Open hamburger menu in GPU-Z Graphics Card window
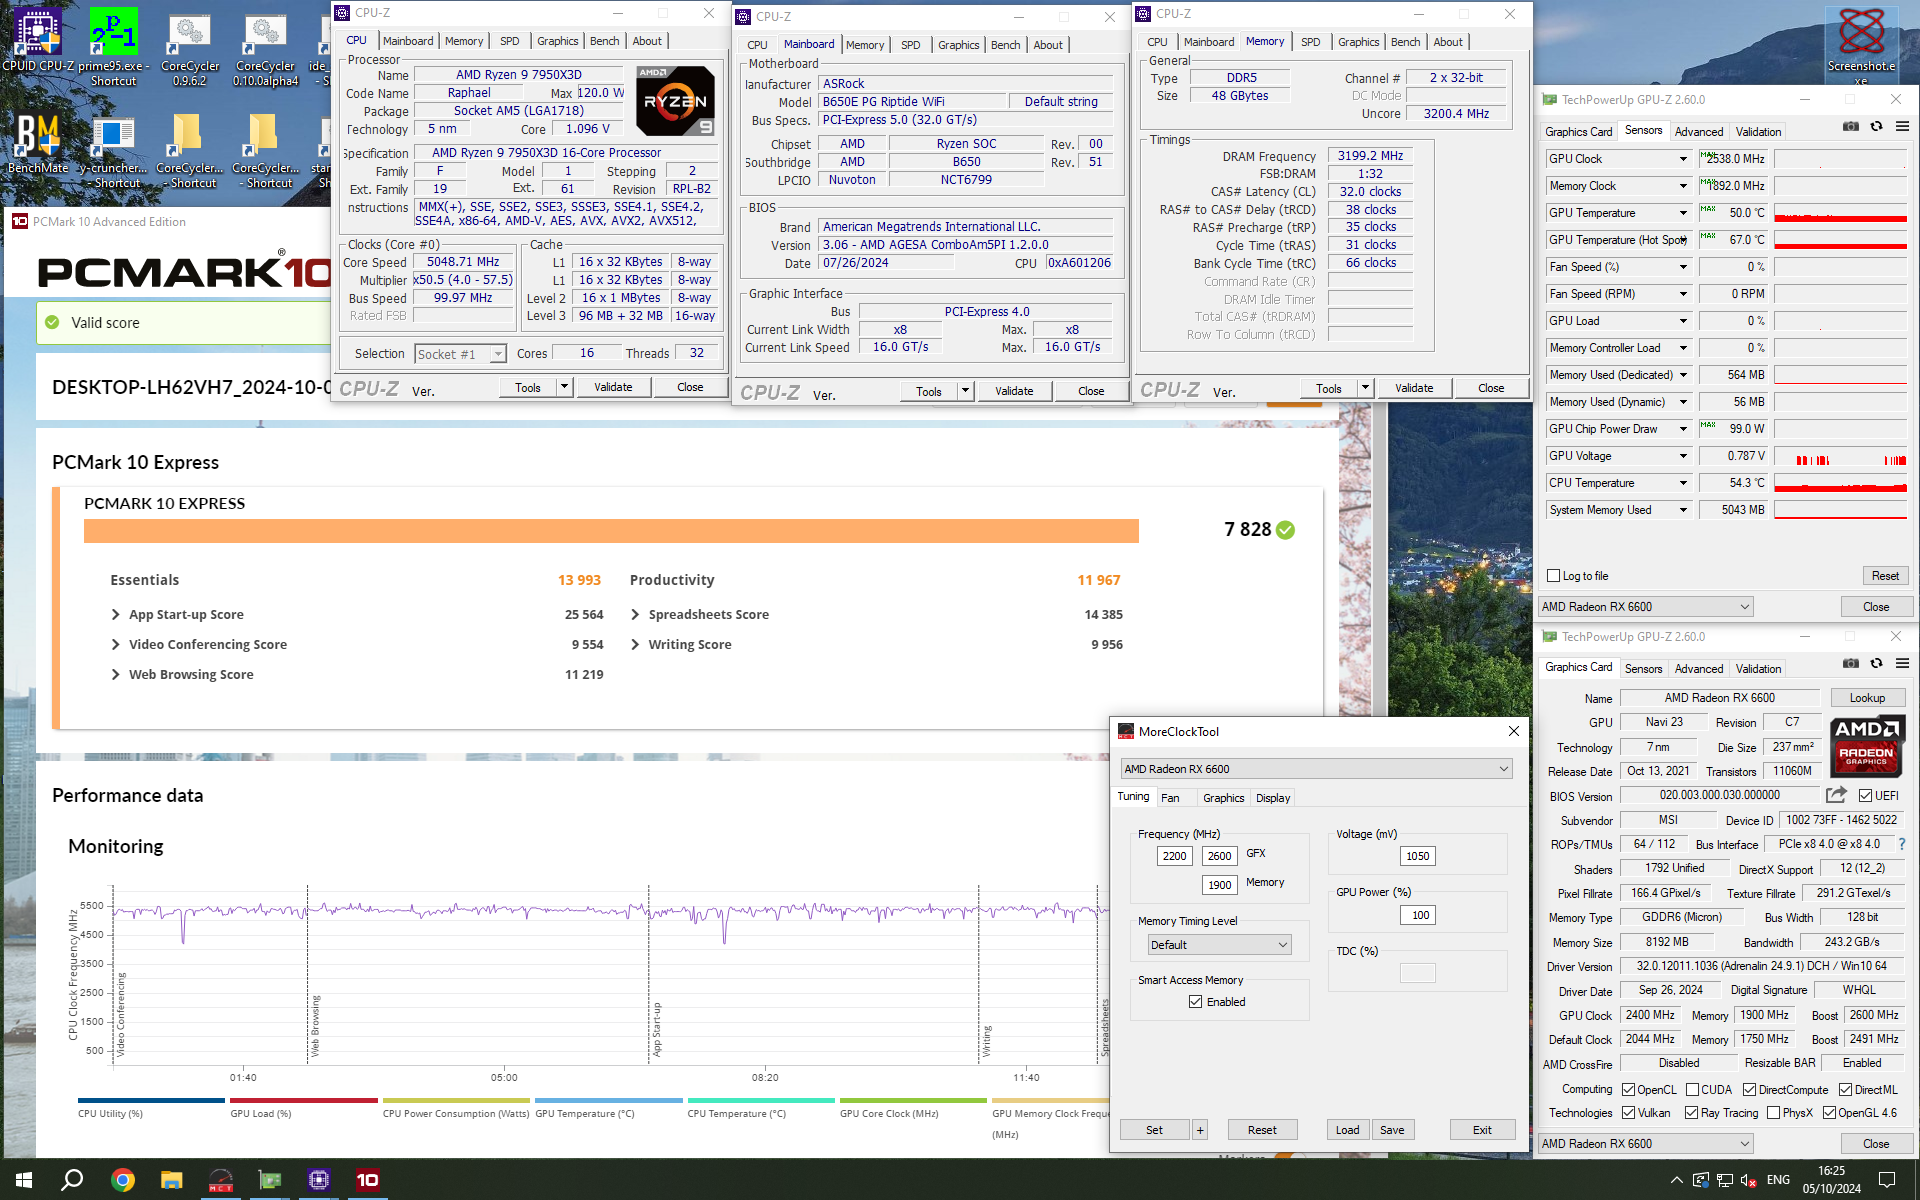This screenshot has width=1920, height=1200. coord(1902,664)
